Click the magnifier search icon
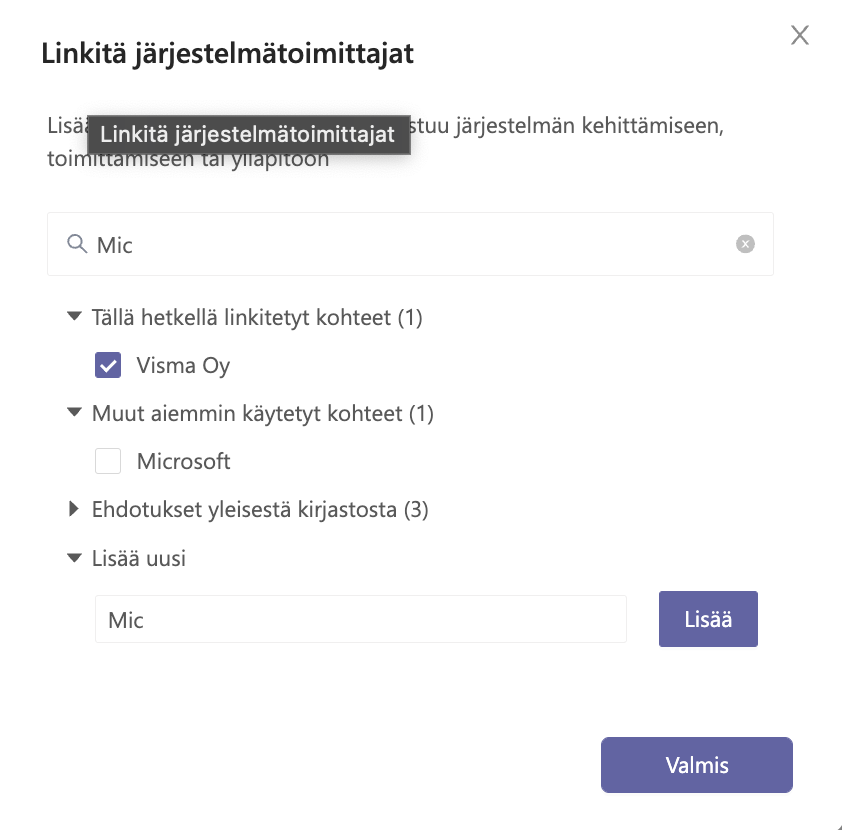This screenshot has height=830, width=842. click(77, 244)
